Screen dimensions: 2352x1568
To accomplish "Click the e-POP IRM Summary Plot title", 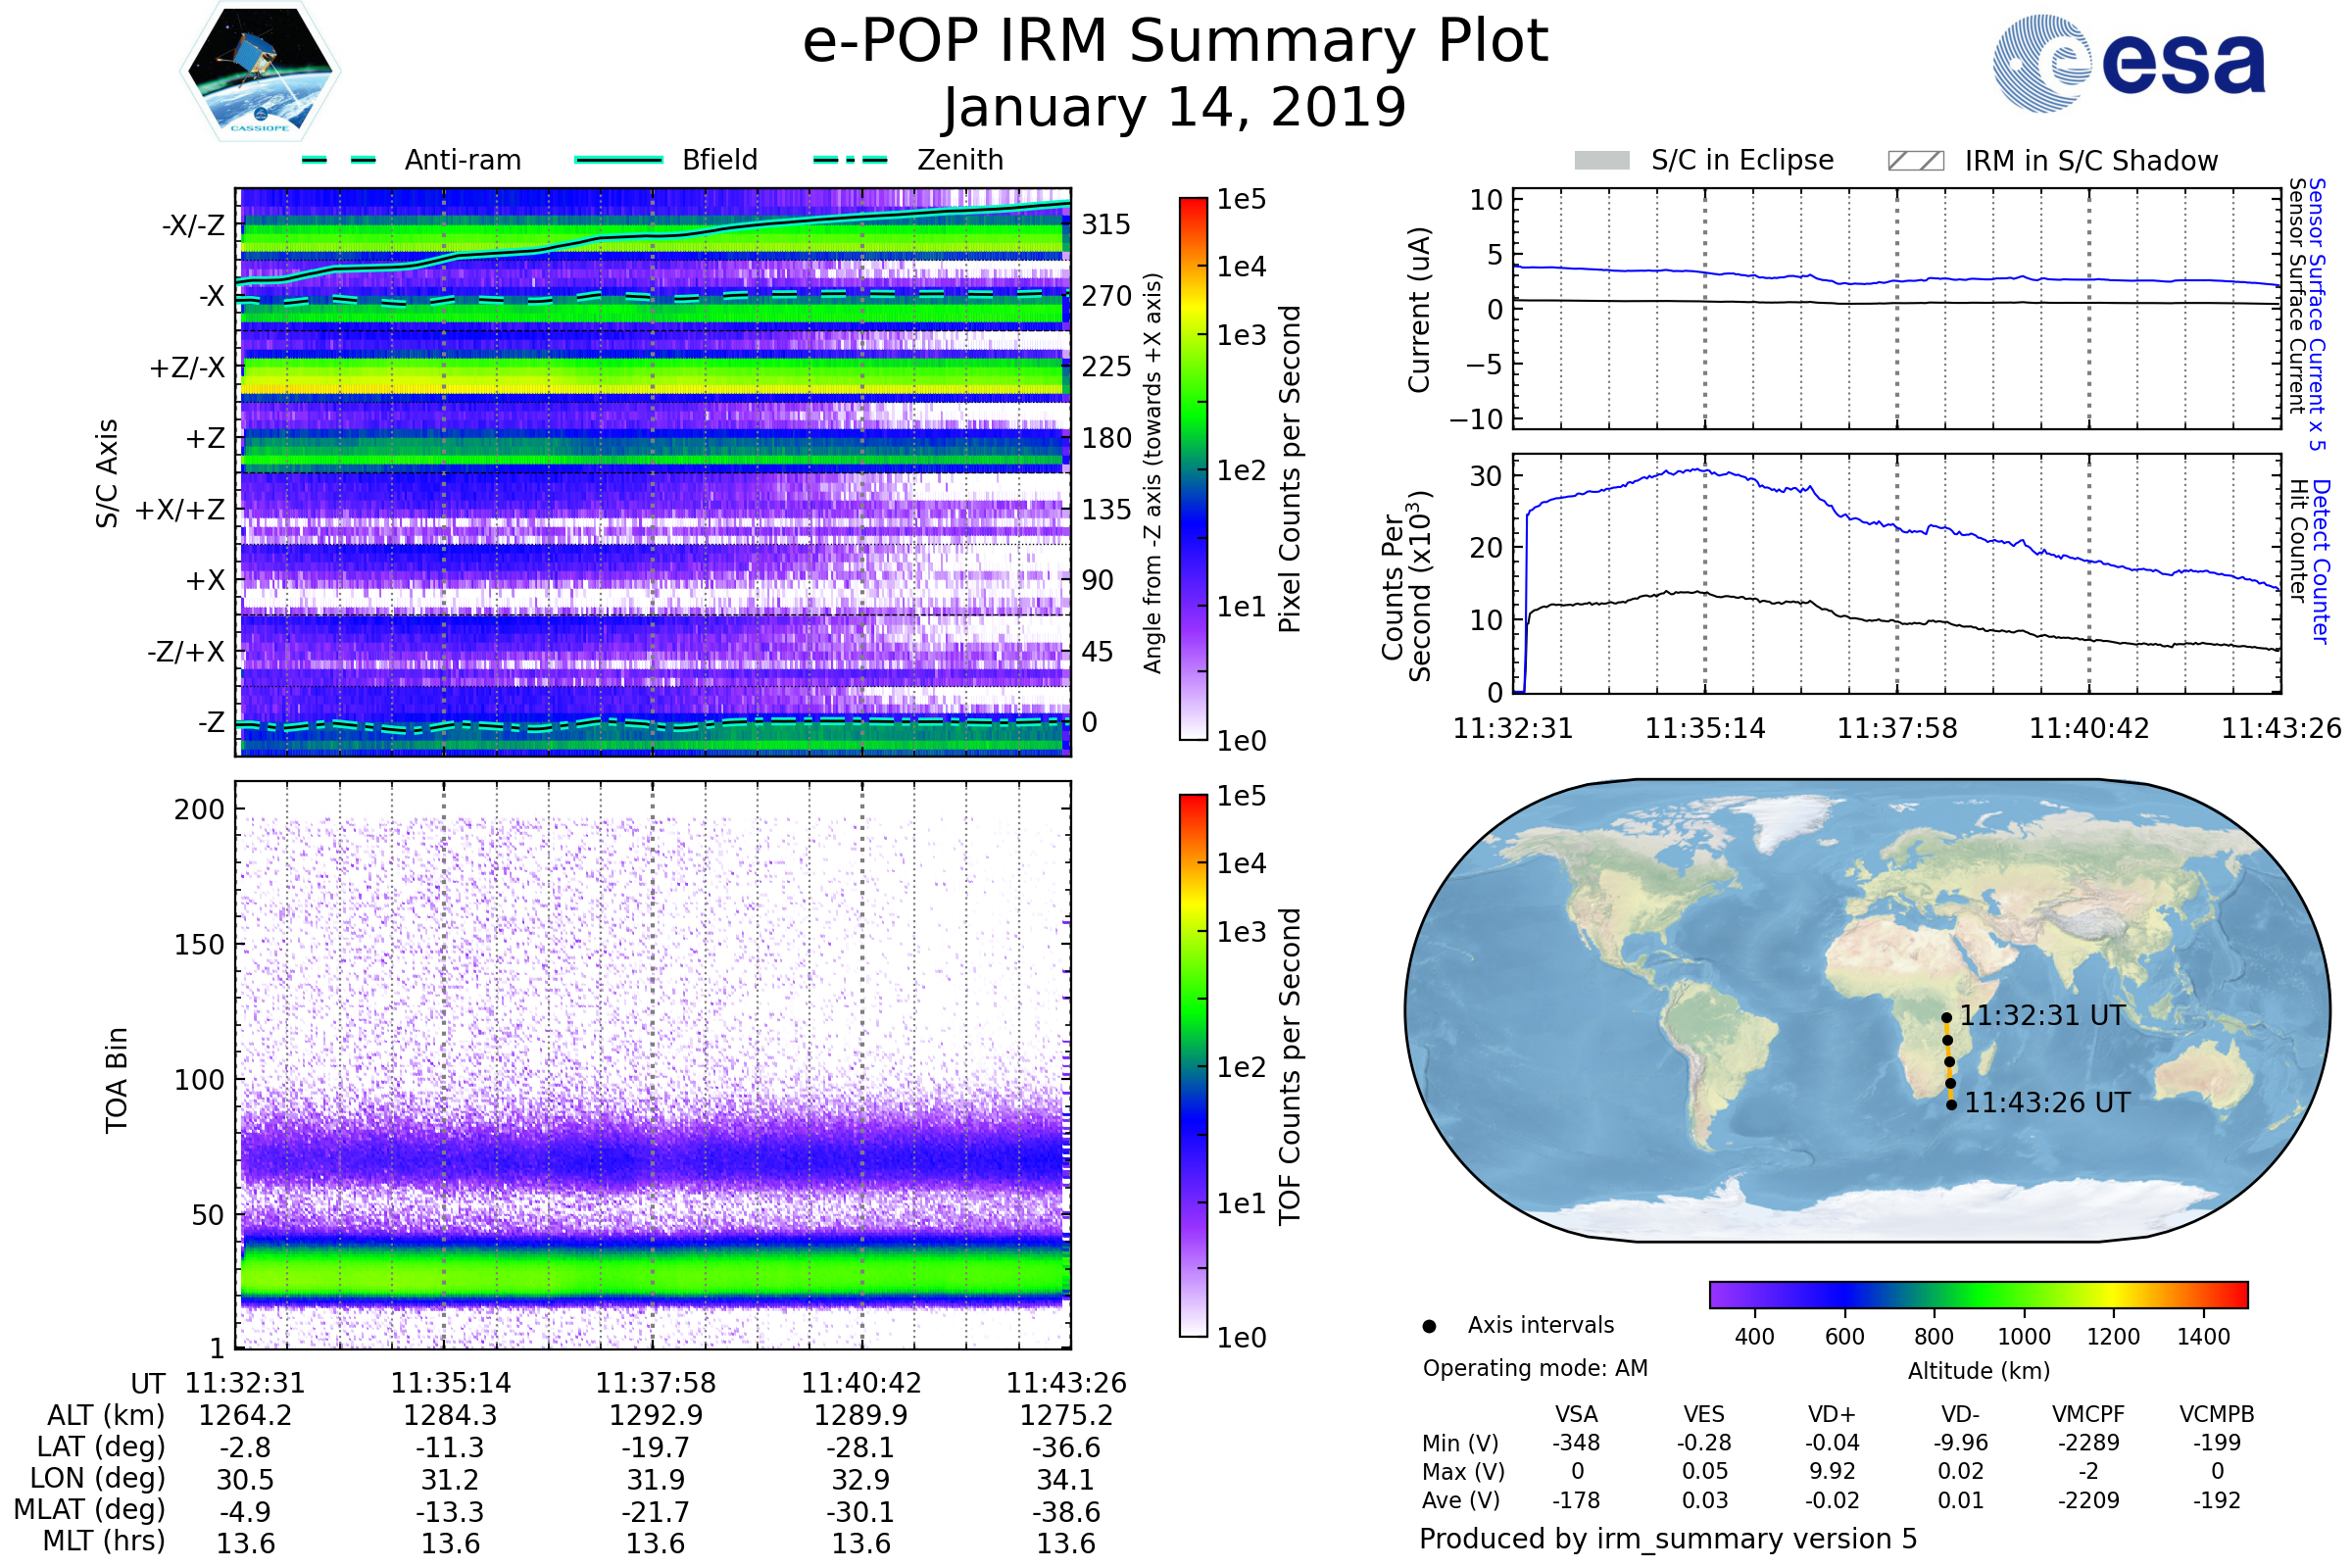I will click(x=1175, y=42).
